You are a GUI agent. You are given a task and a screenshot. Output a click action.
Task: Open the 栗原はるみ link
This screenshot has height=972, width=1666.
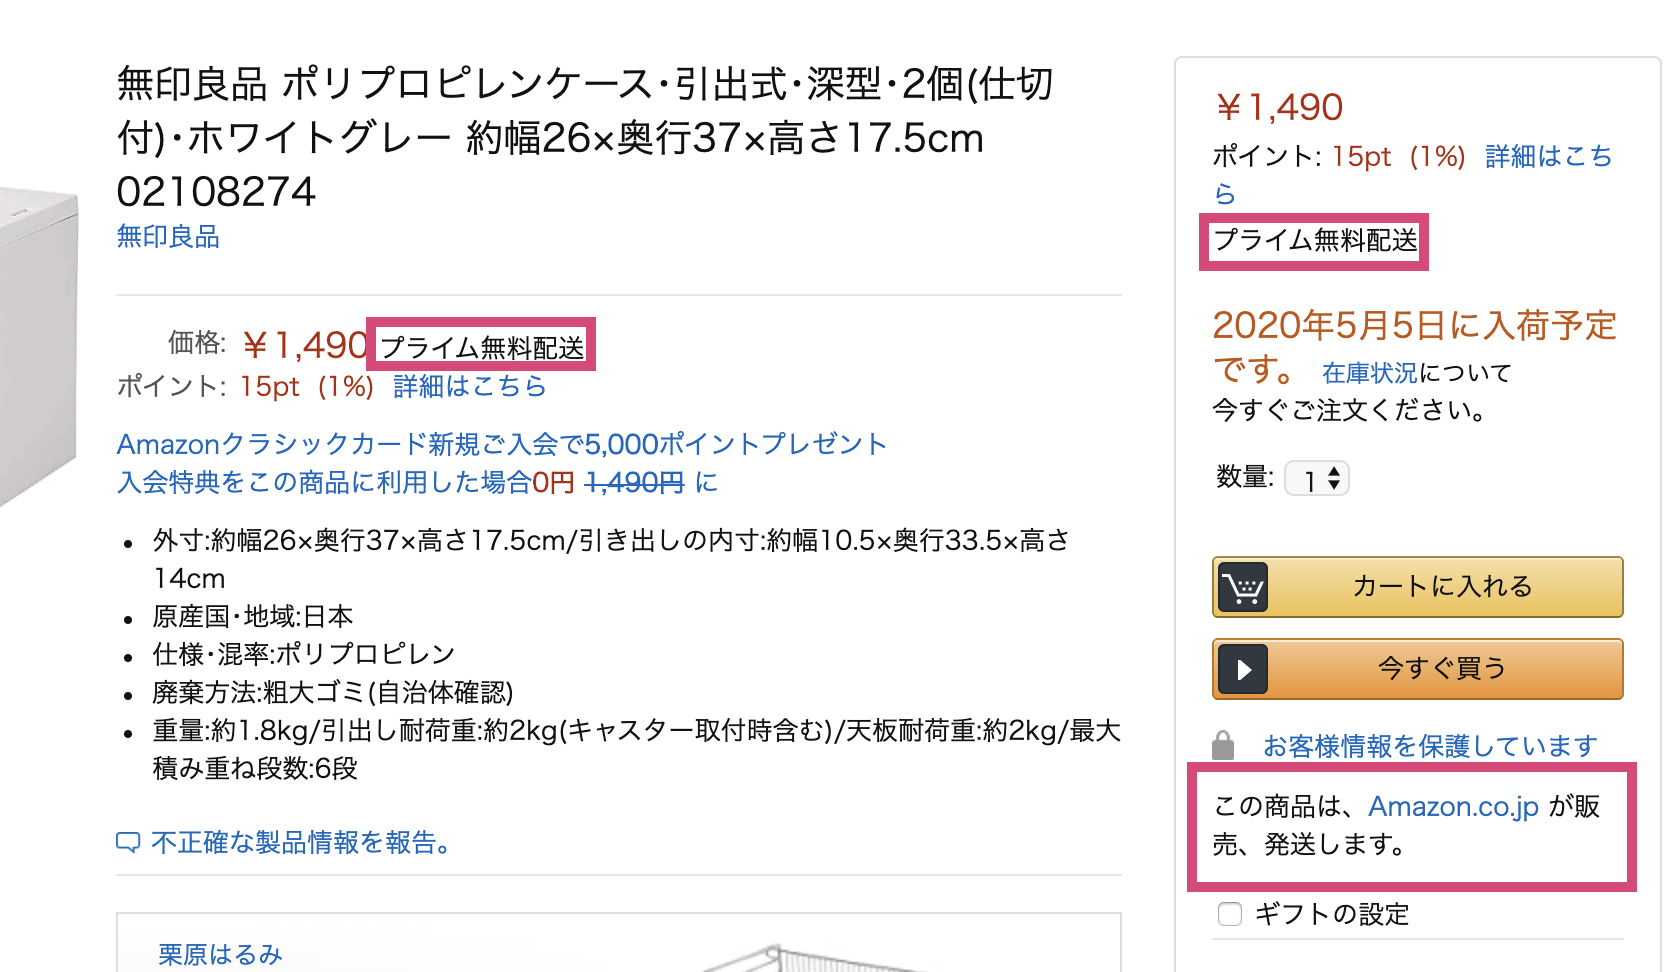pyautogui.click(x=220, y=954)
